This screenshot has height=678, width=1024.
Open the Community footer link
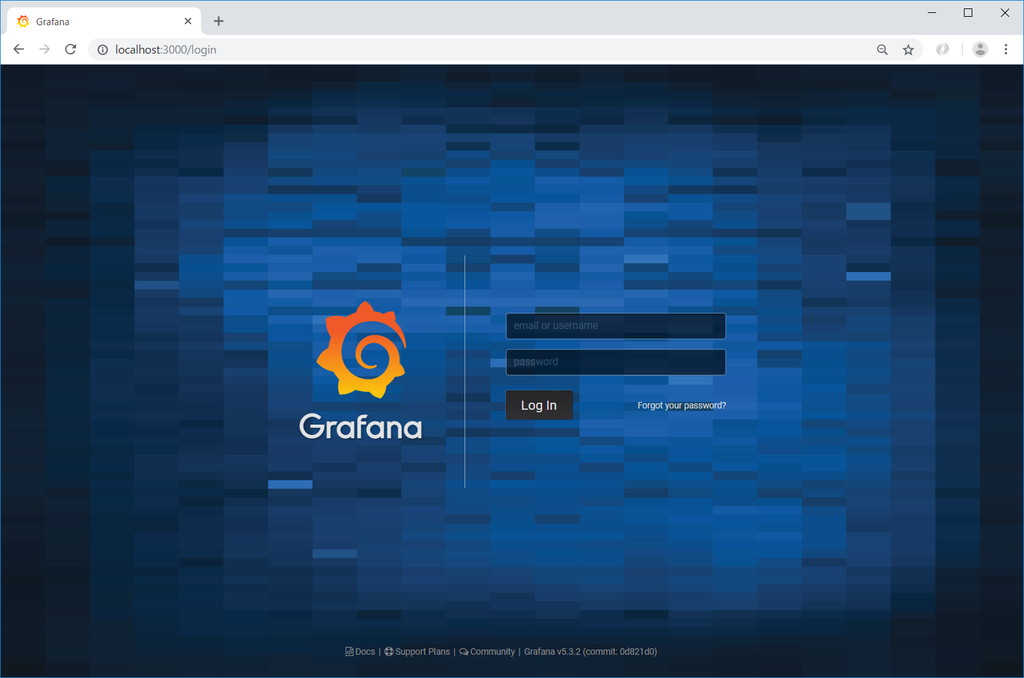tap(487, 652)
